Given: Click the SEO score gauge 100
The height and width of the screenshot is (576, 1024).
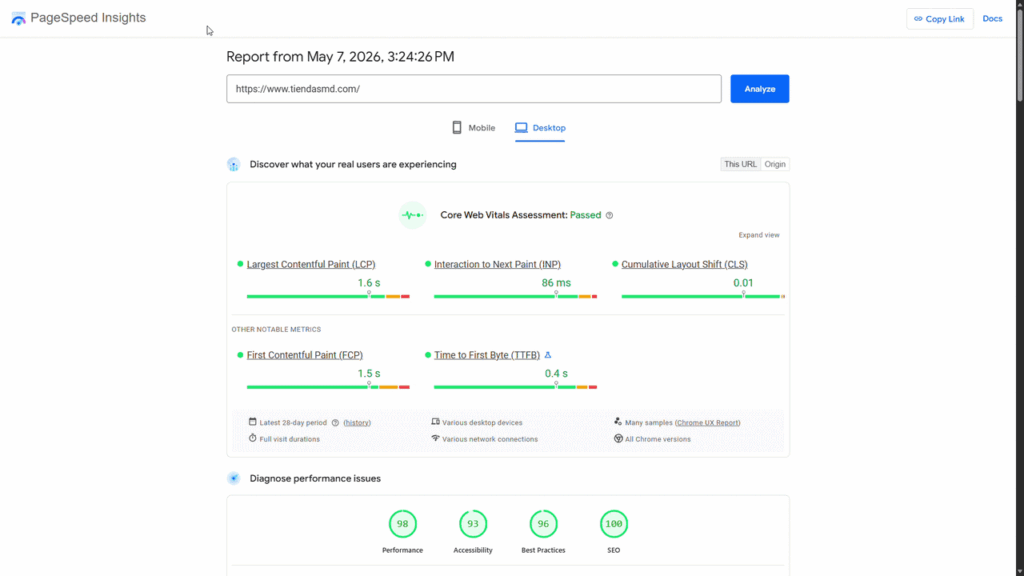Looking at the screenshot, I should click(x=614, y=524).
